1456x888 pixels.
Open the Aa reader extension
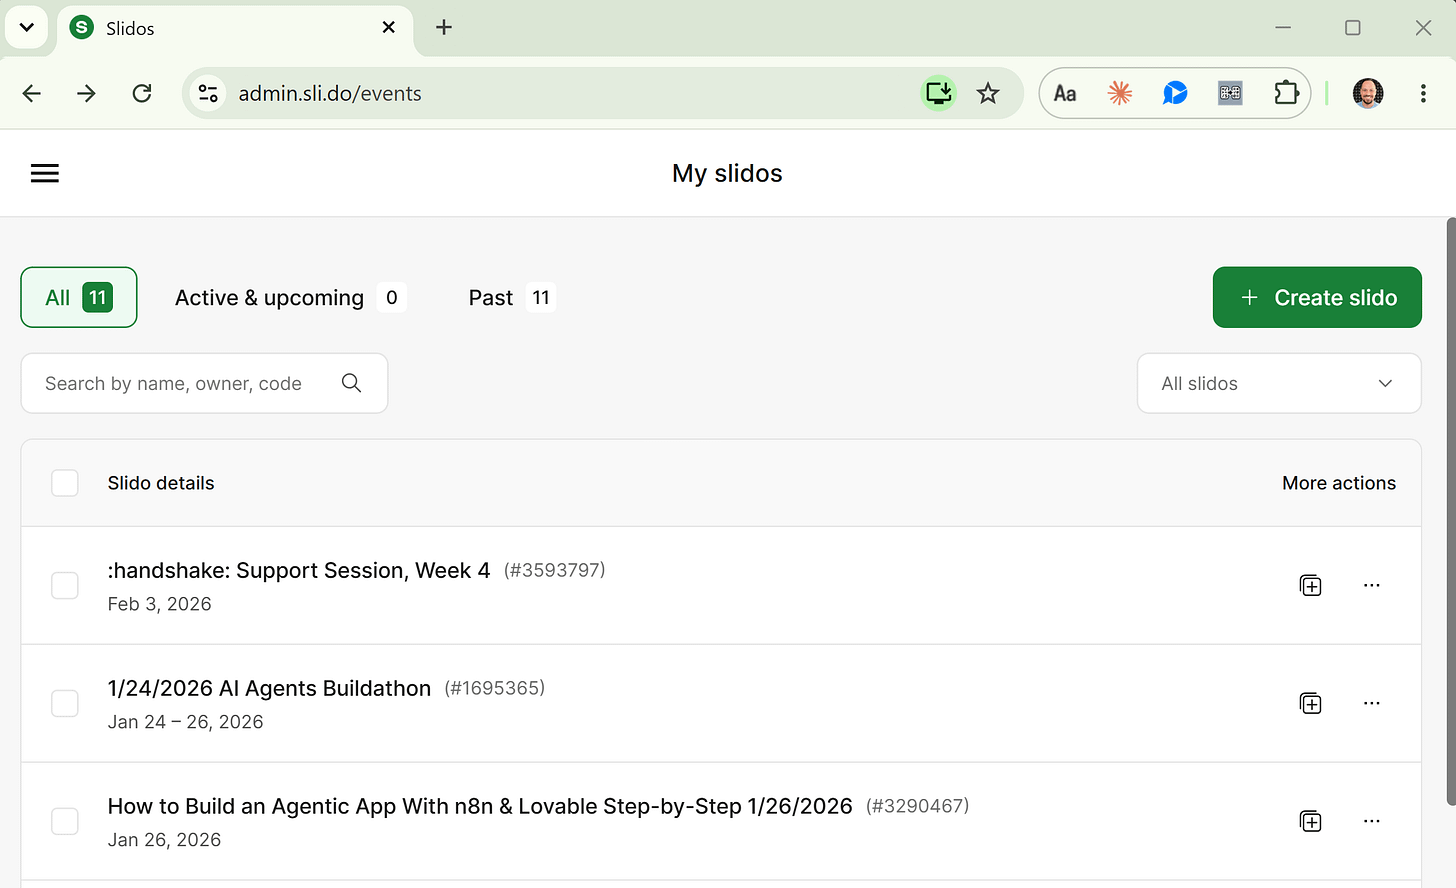1065,93
